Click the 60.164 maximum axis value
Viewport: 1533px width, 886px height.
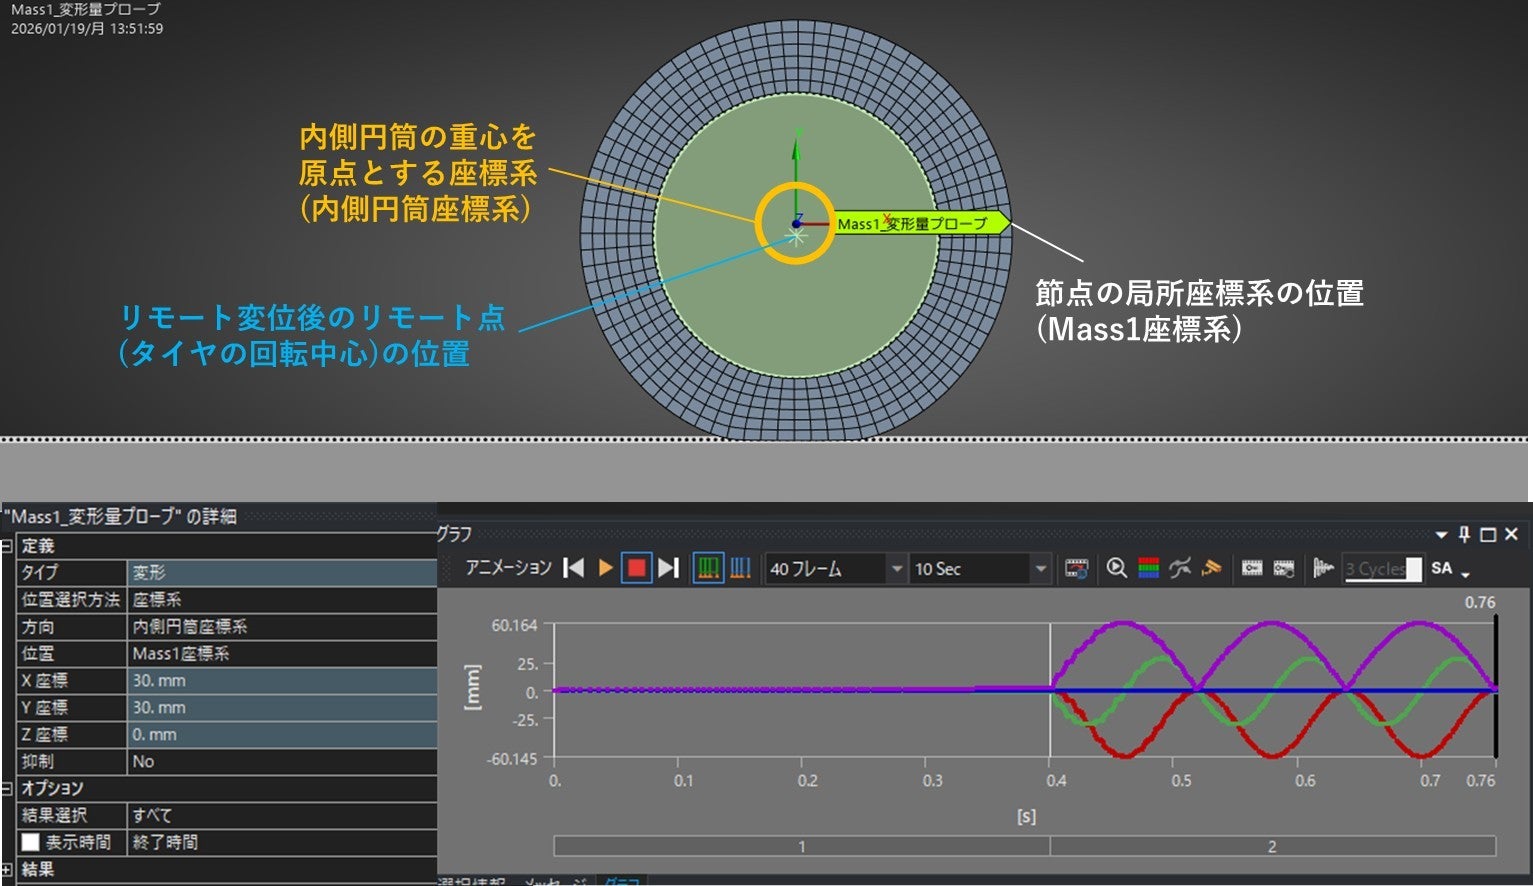pyautogui.click(x=514, y=626)
